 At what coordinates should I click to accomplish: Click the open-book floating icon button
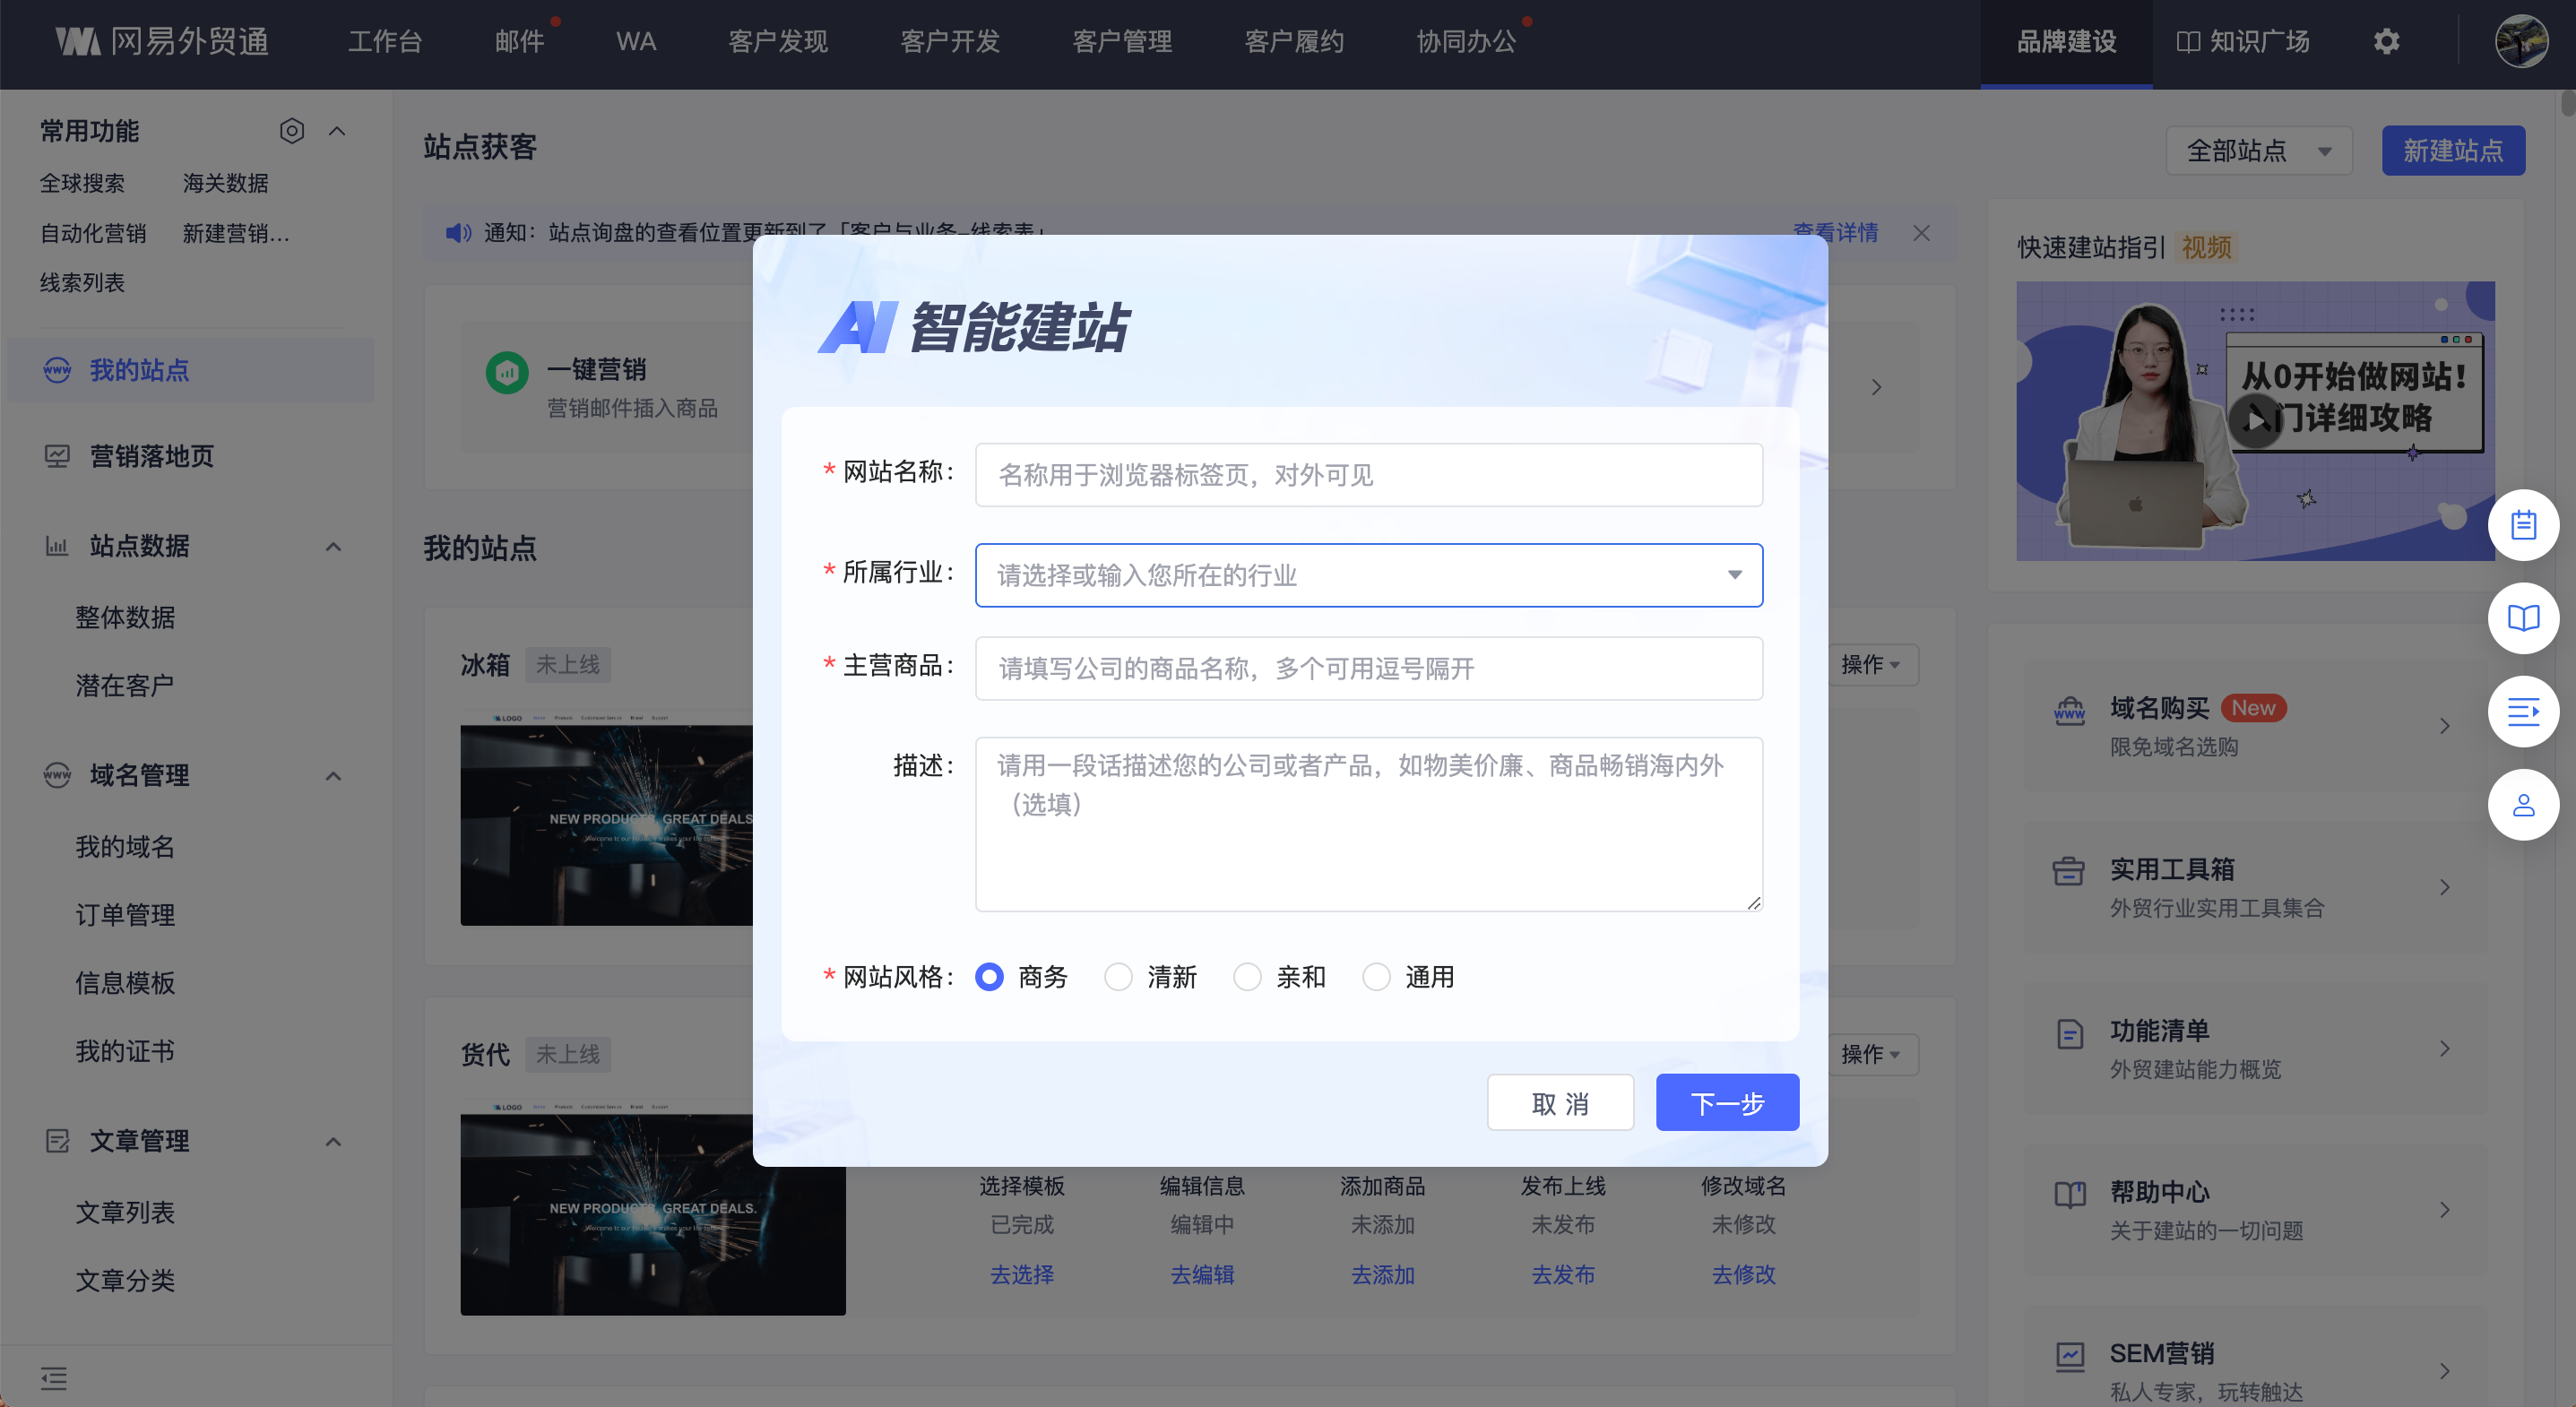[2523, 618]
